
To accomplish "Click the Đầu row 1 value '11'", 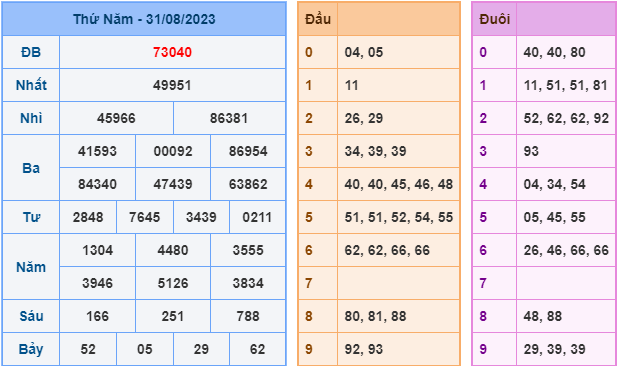I will pos(352,85).
